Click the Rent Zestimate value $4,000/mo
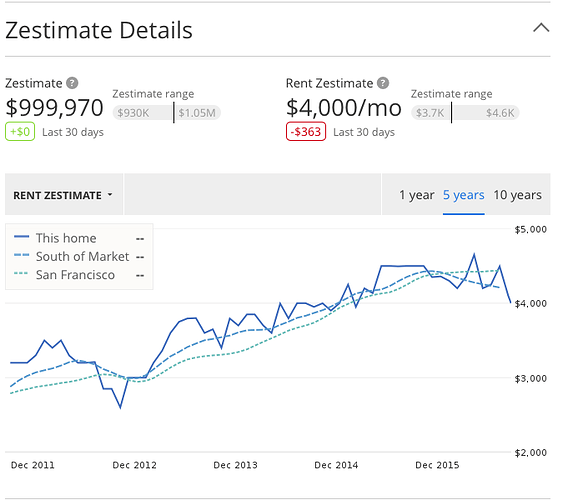 [x=343, y=108]
